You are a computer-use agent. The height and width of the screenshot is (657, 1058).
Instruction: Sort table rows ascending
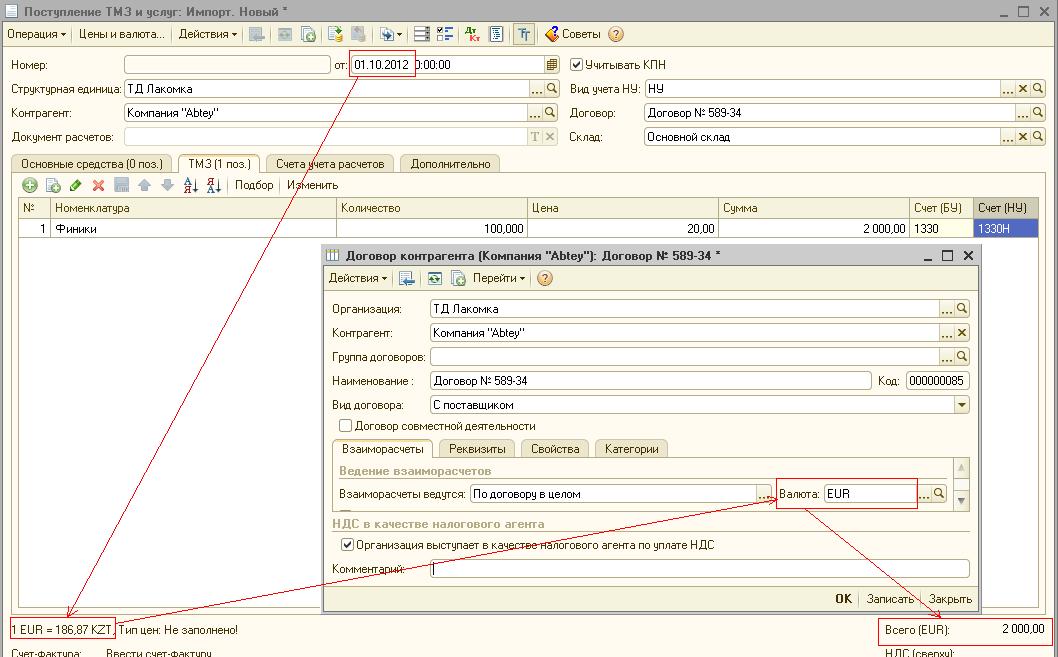[191, 185]
